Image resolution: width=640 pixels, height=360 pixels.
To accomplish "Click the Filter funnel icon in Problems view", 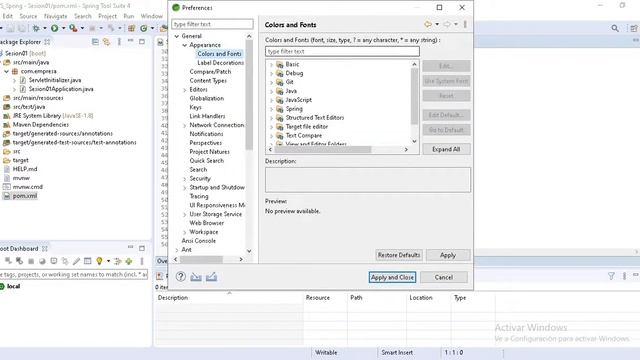I will pyautogui.click(x=611, y=276).
